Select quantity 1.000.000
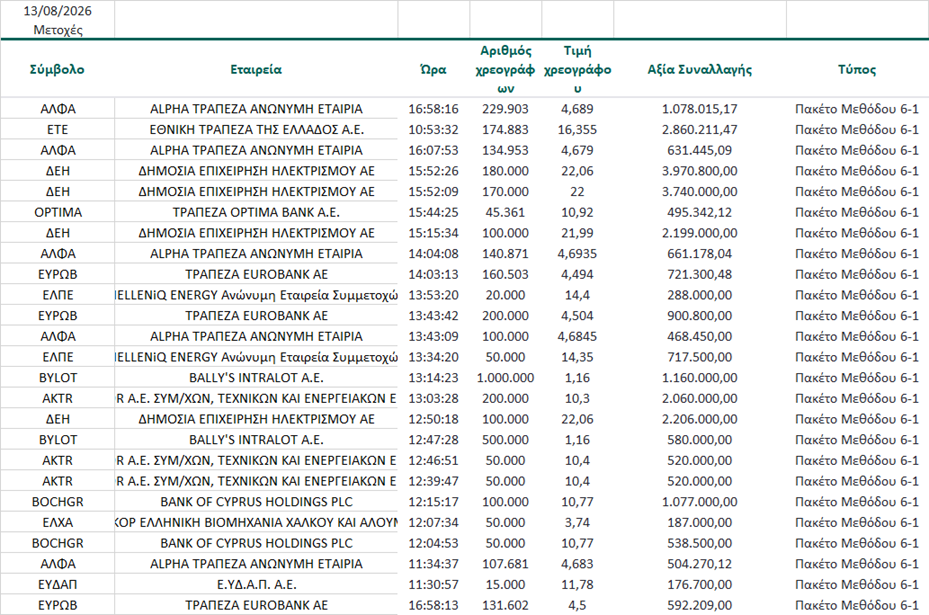 (505, 378)
